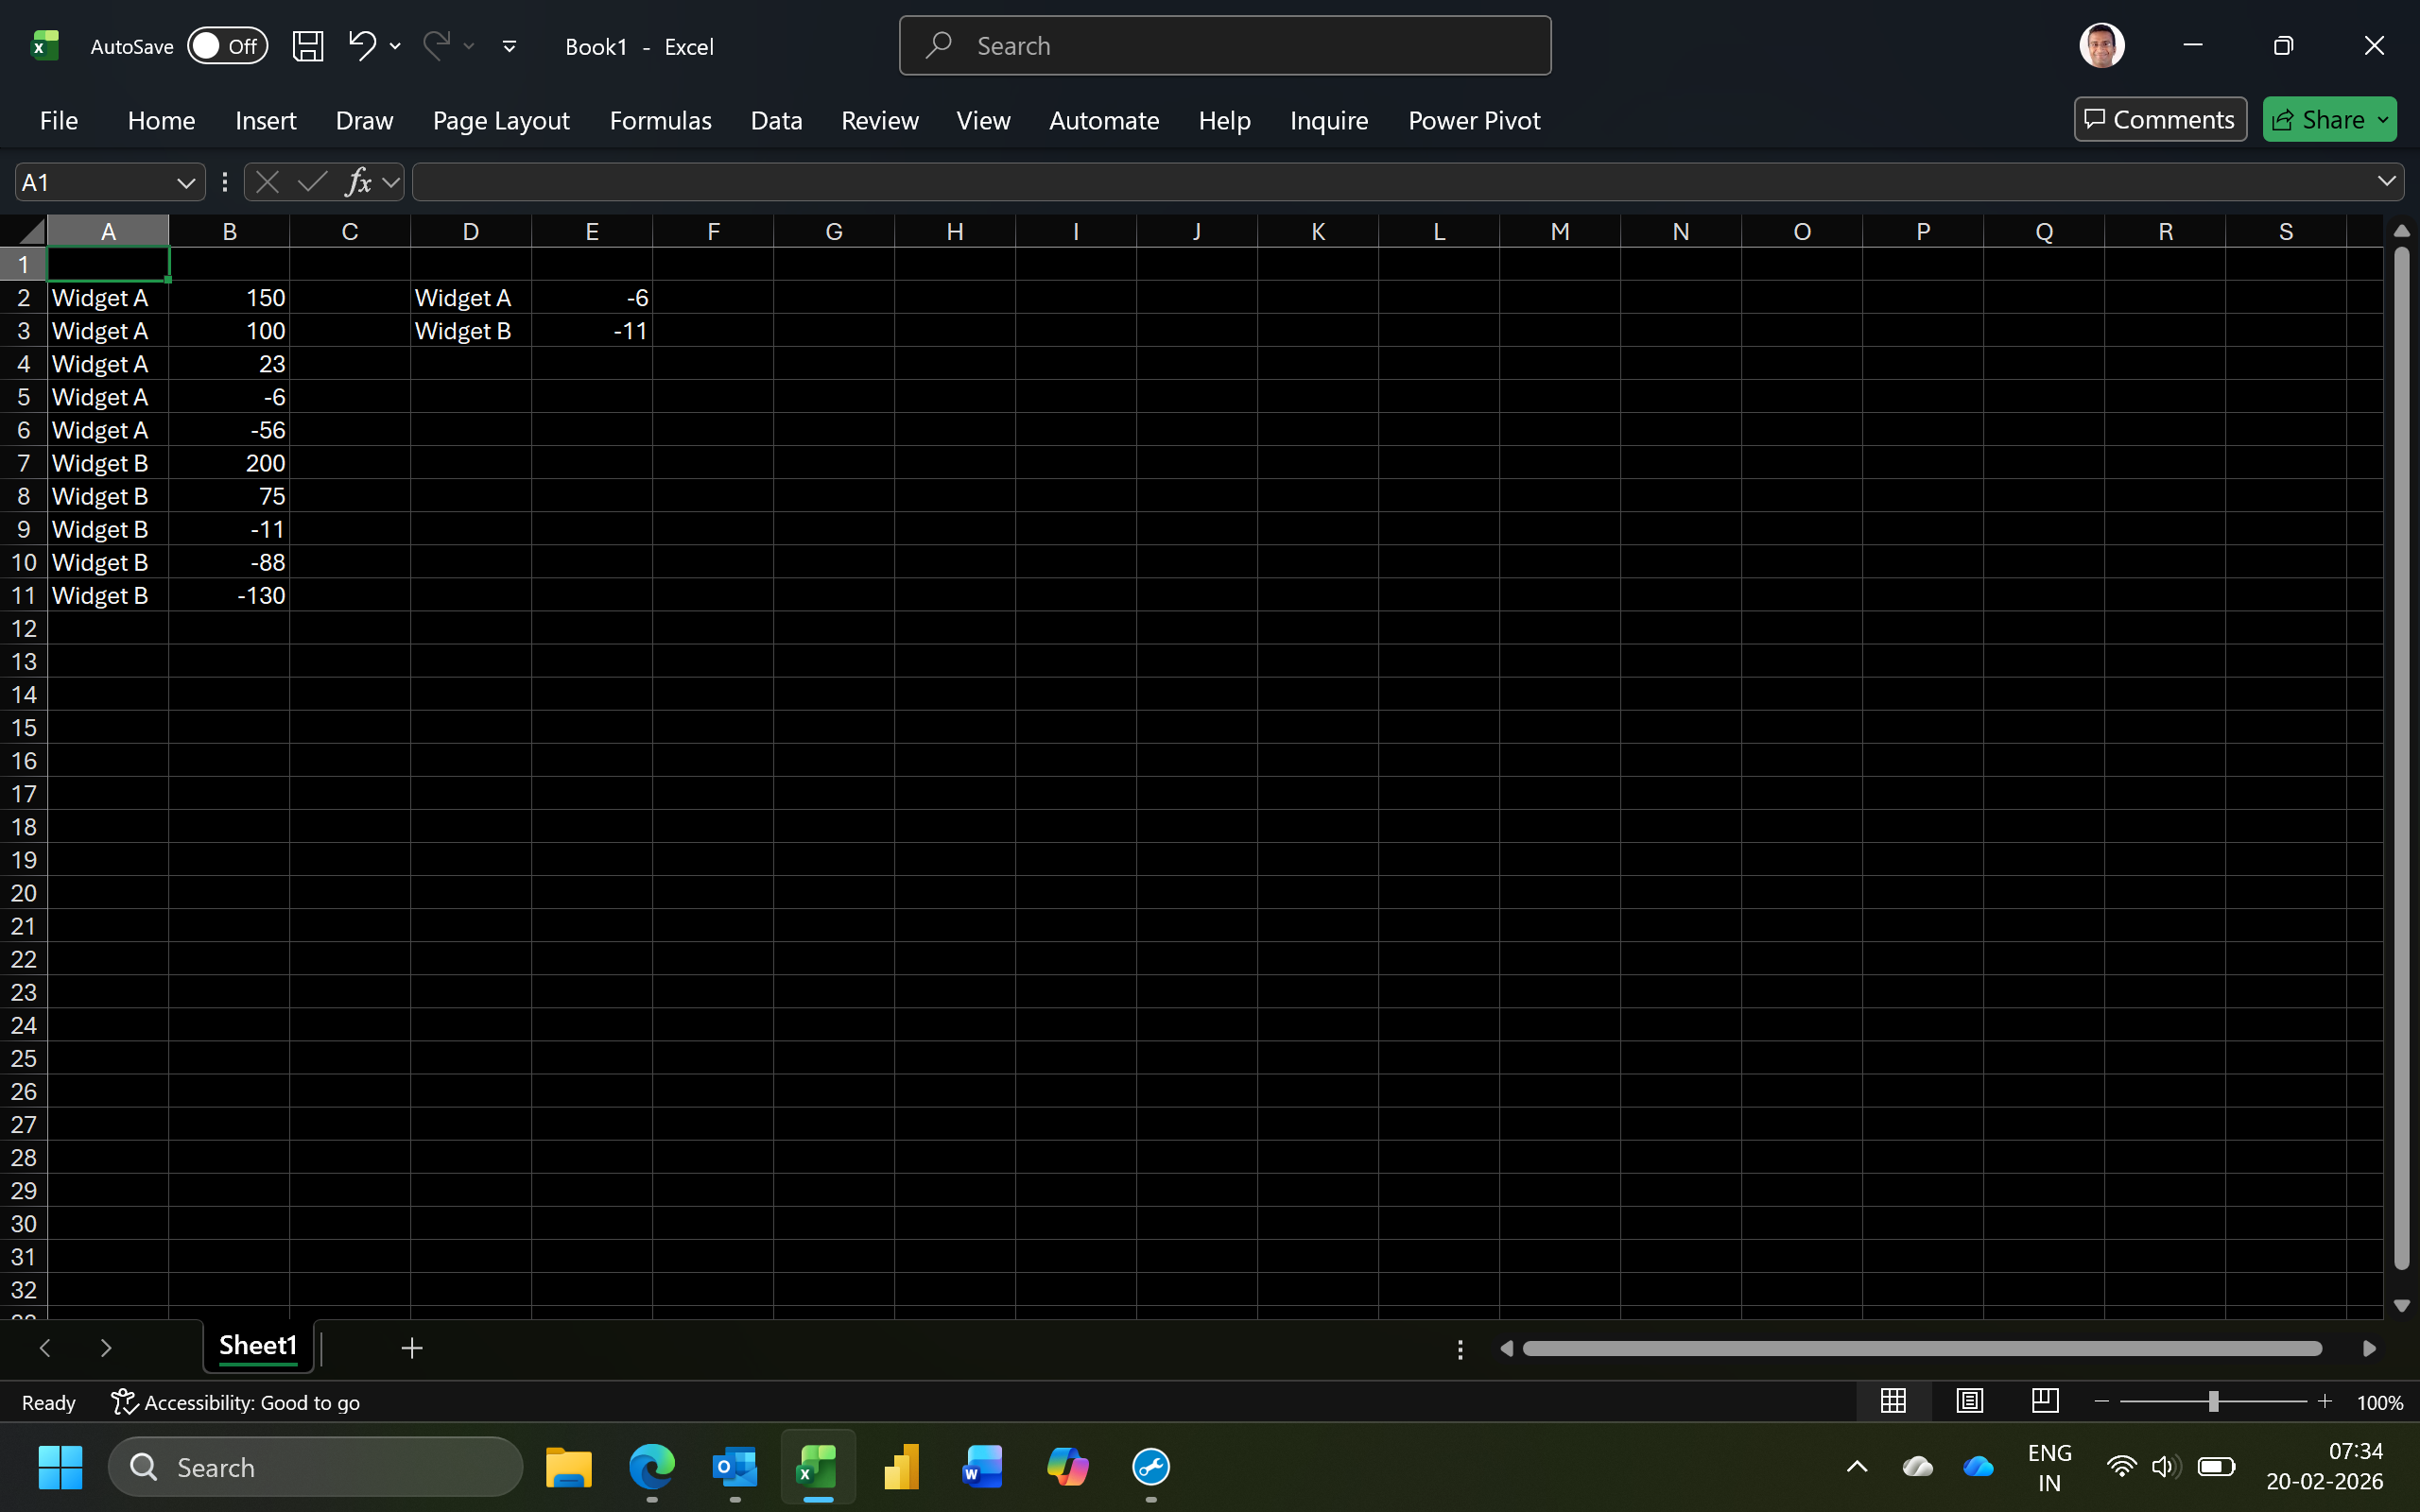
Task: Open the Power Pivot tab
Action: 1474,120
